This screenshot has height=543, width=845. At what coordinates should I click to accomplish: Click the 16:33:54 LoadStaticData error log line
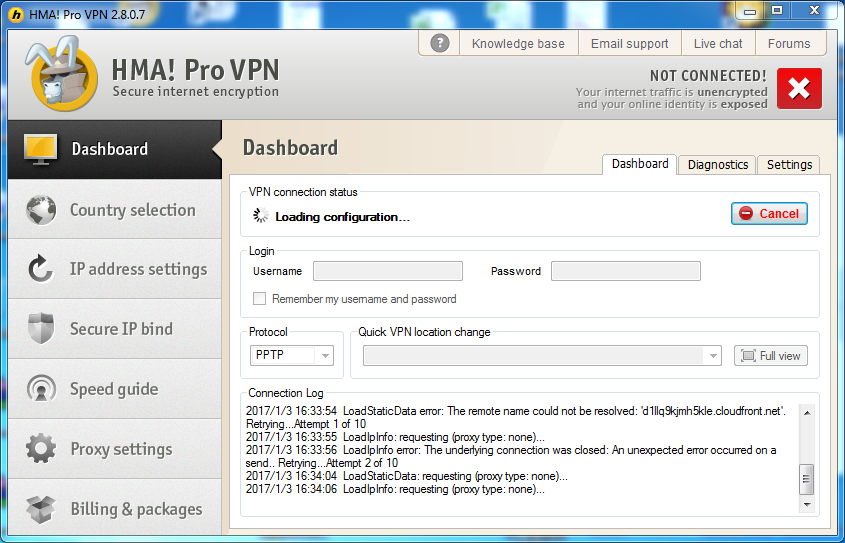click(516, 417)
